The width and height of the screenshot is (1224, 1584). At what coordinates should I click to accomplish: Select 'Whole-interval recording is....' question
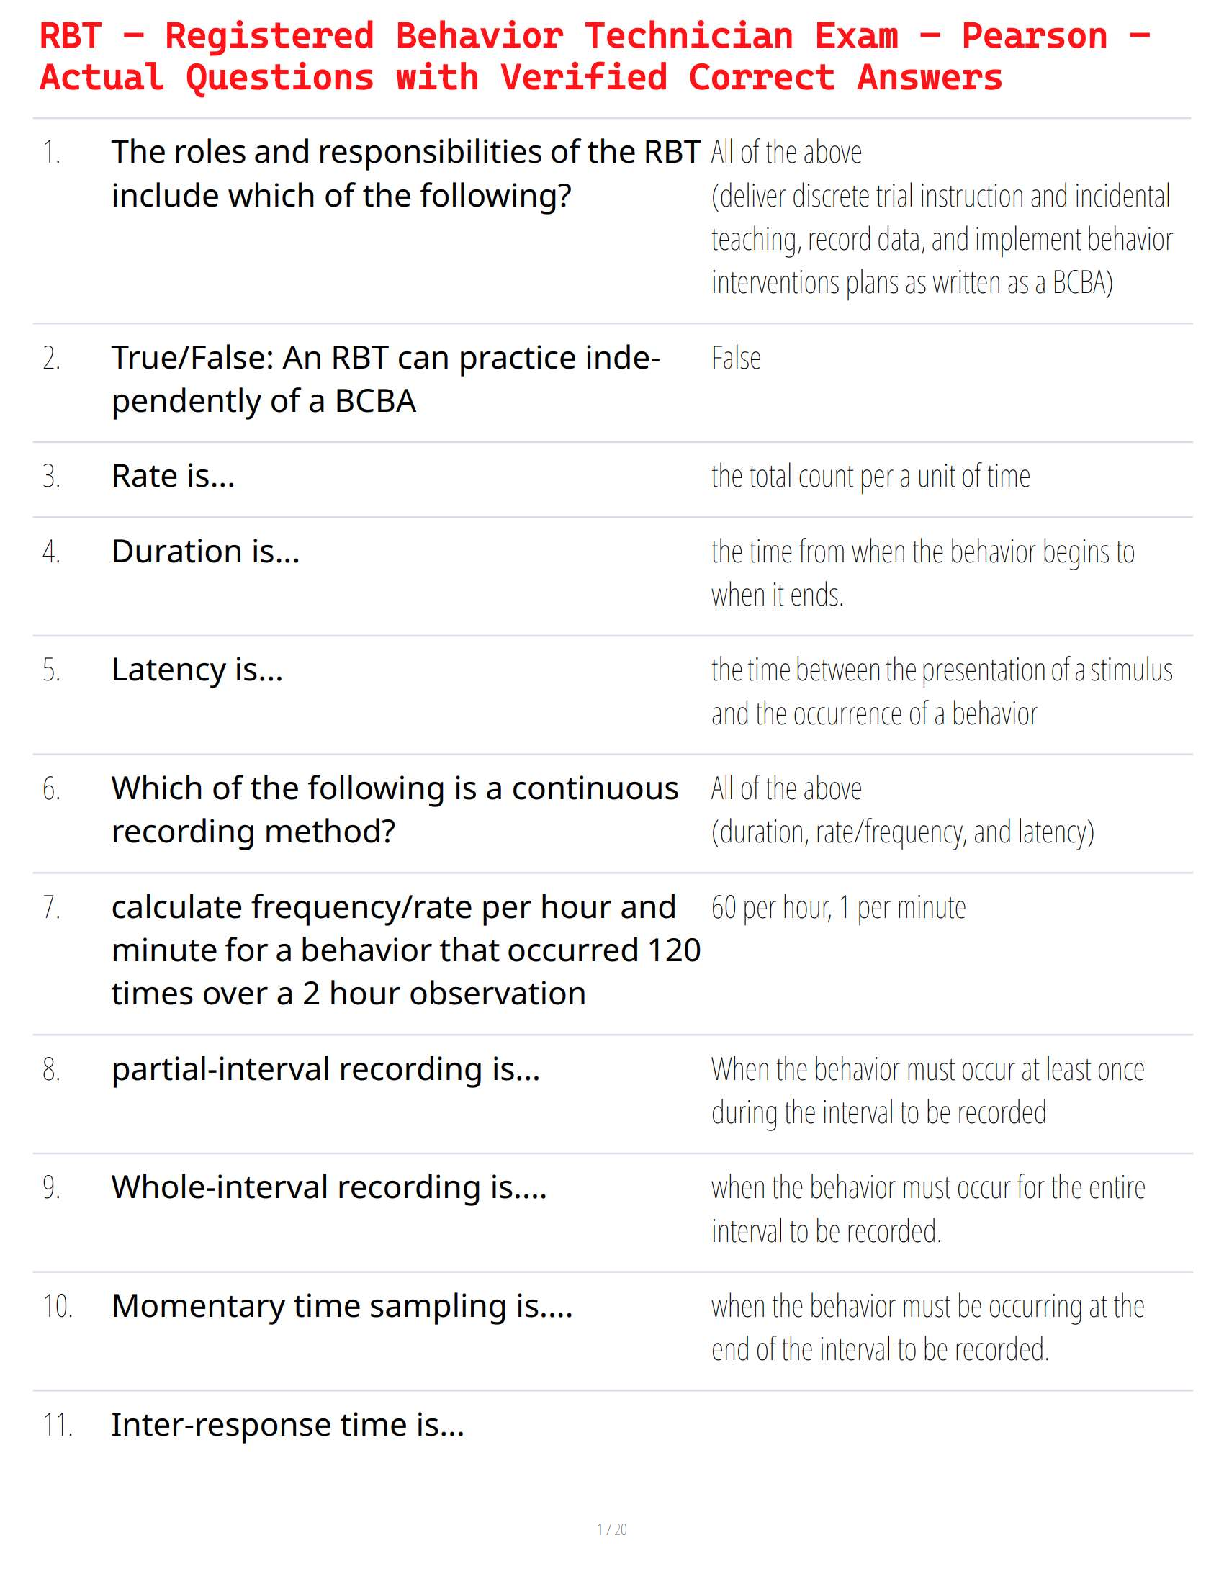pyautogui.click(x=329, y=1188)
